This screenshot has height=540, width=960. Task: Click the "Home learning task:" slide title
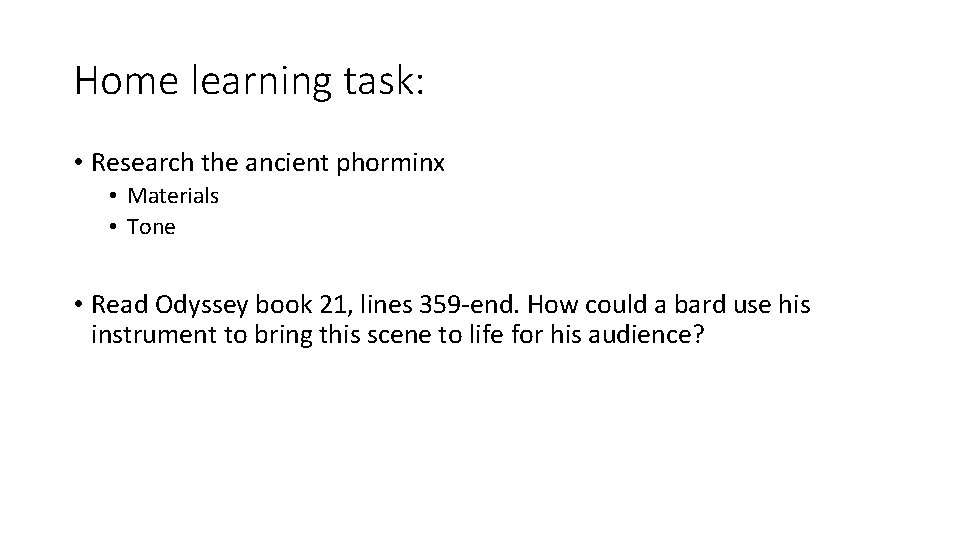click(249, 81)
